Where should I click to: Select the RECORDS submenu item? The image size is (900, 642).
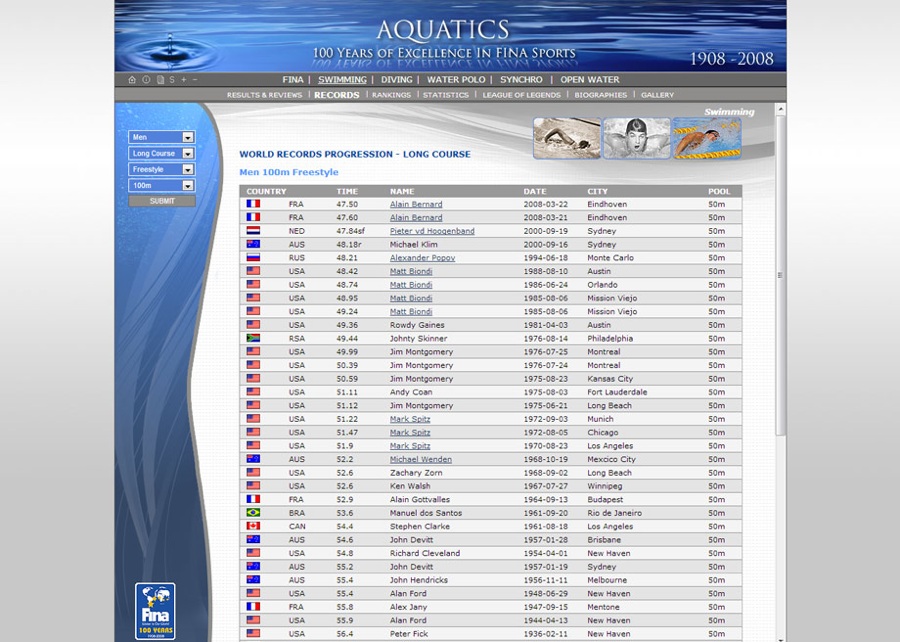[337, 95]
